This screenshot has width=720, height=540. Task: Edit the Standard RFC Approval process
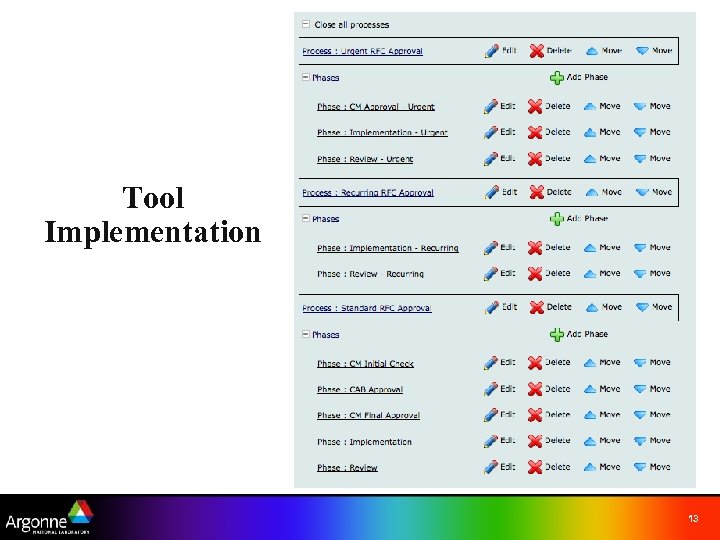tap(501, 307)
